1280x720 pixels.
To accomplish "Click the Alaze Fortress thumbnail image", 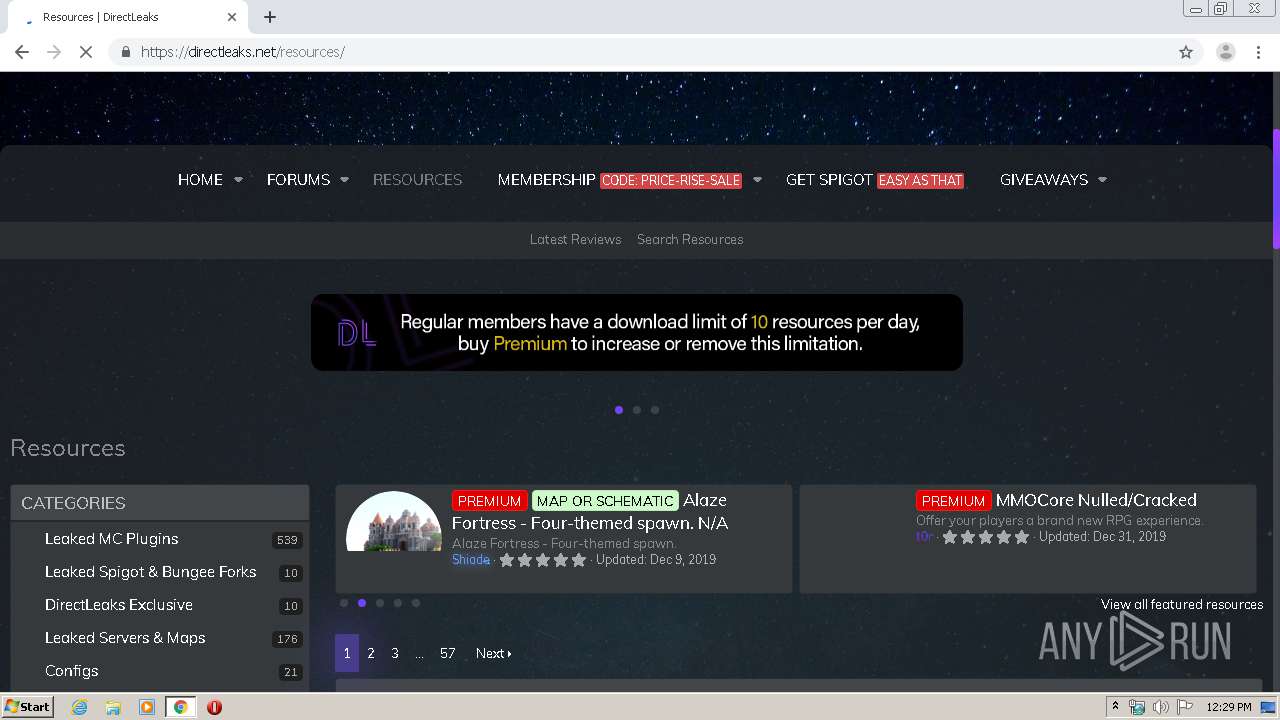I will click(x=394, y=521).
